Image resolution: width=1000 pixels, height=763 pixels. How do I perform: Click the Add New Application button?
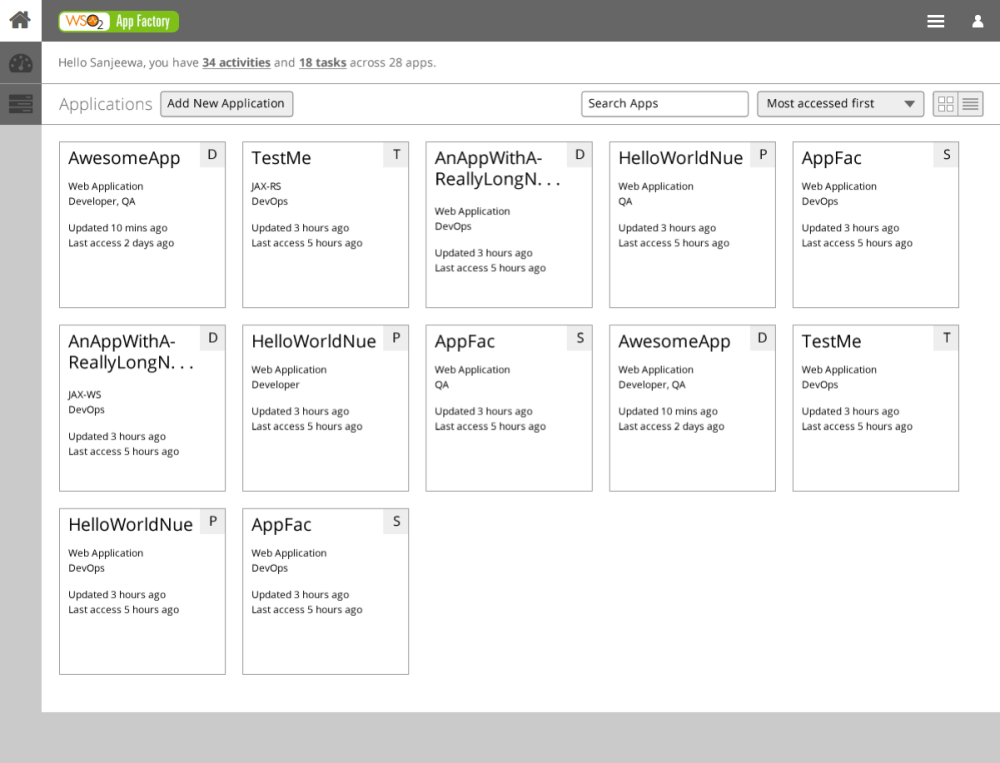[226, 103]
